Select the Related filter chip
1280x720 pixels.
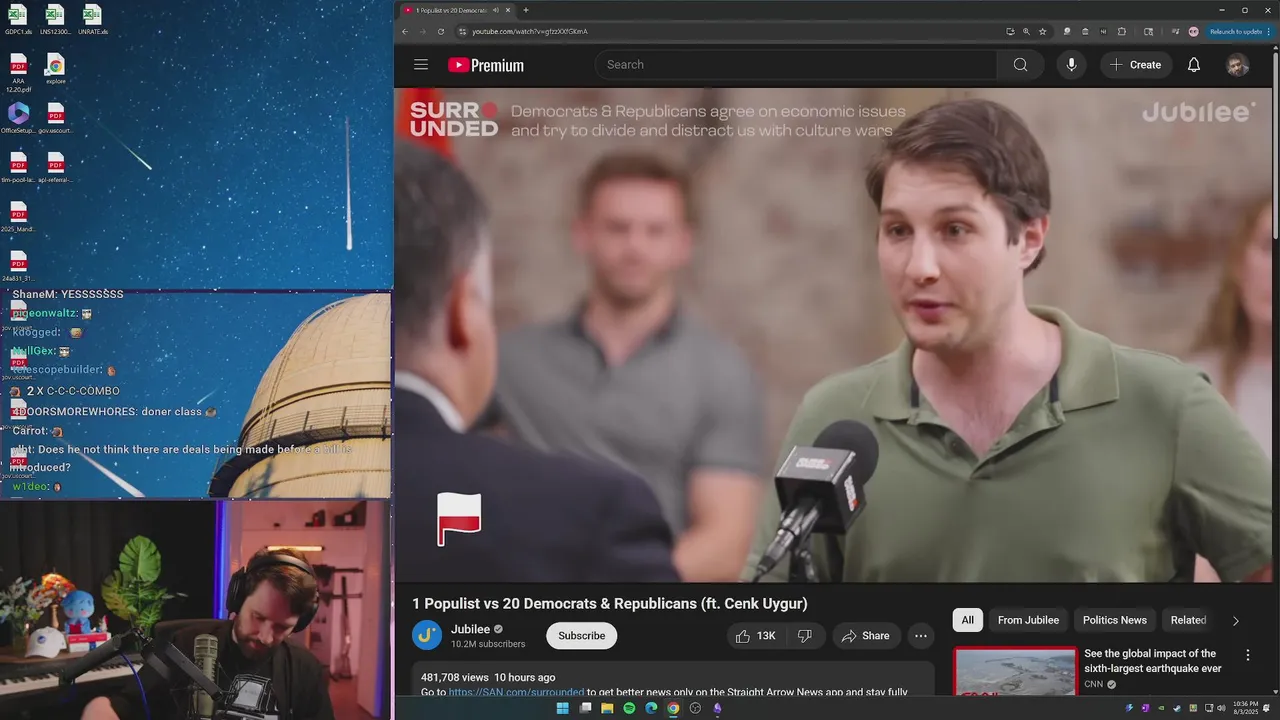click(x=1188, y=620)
